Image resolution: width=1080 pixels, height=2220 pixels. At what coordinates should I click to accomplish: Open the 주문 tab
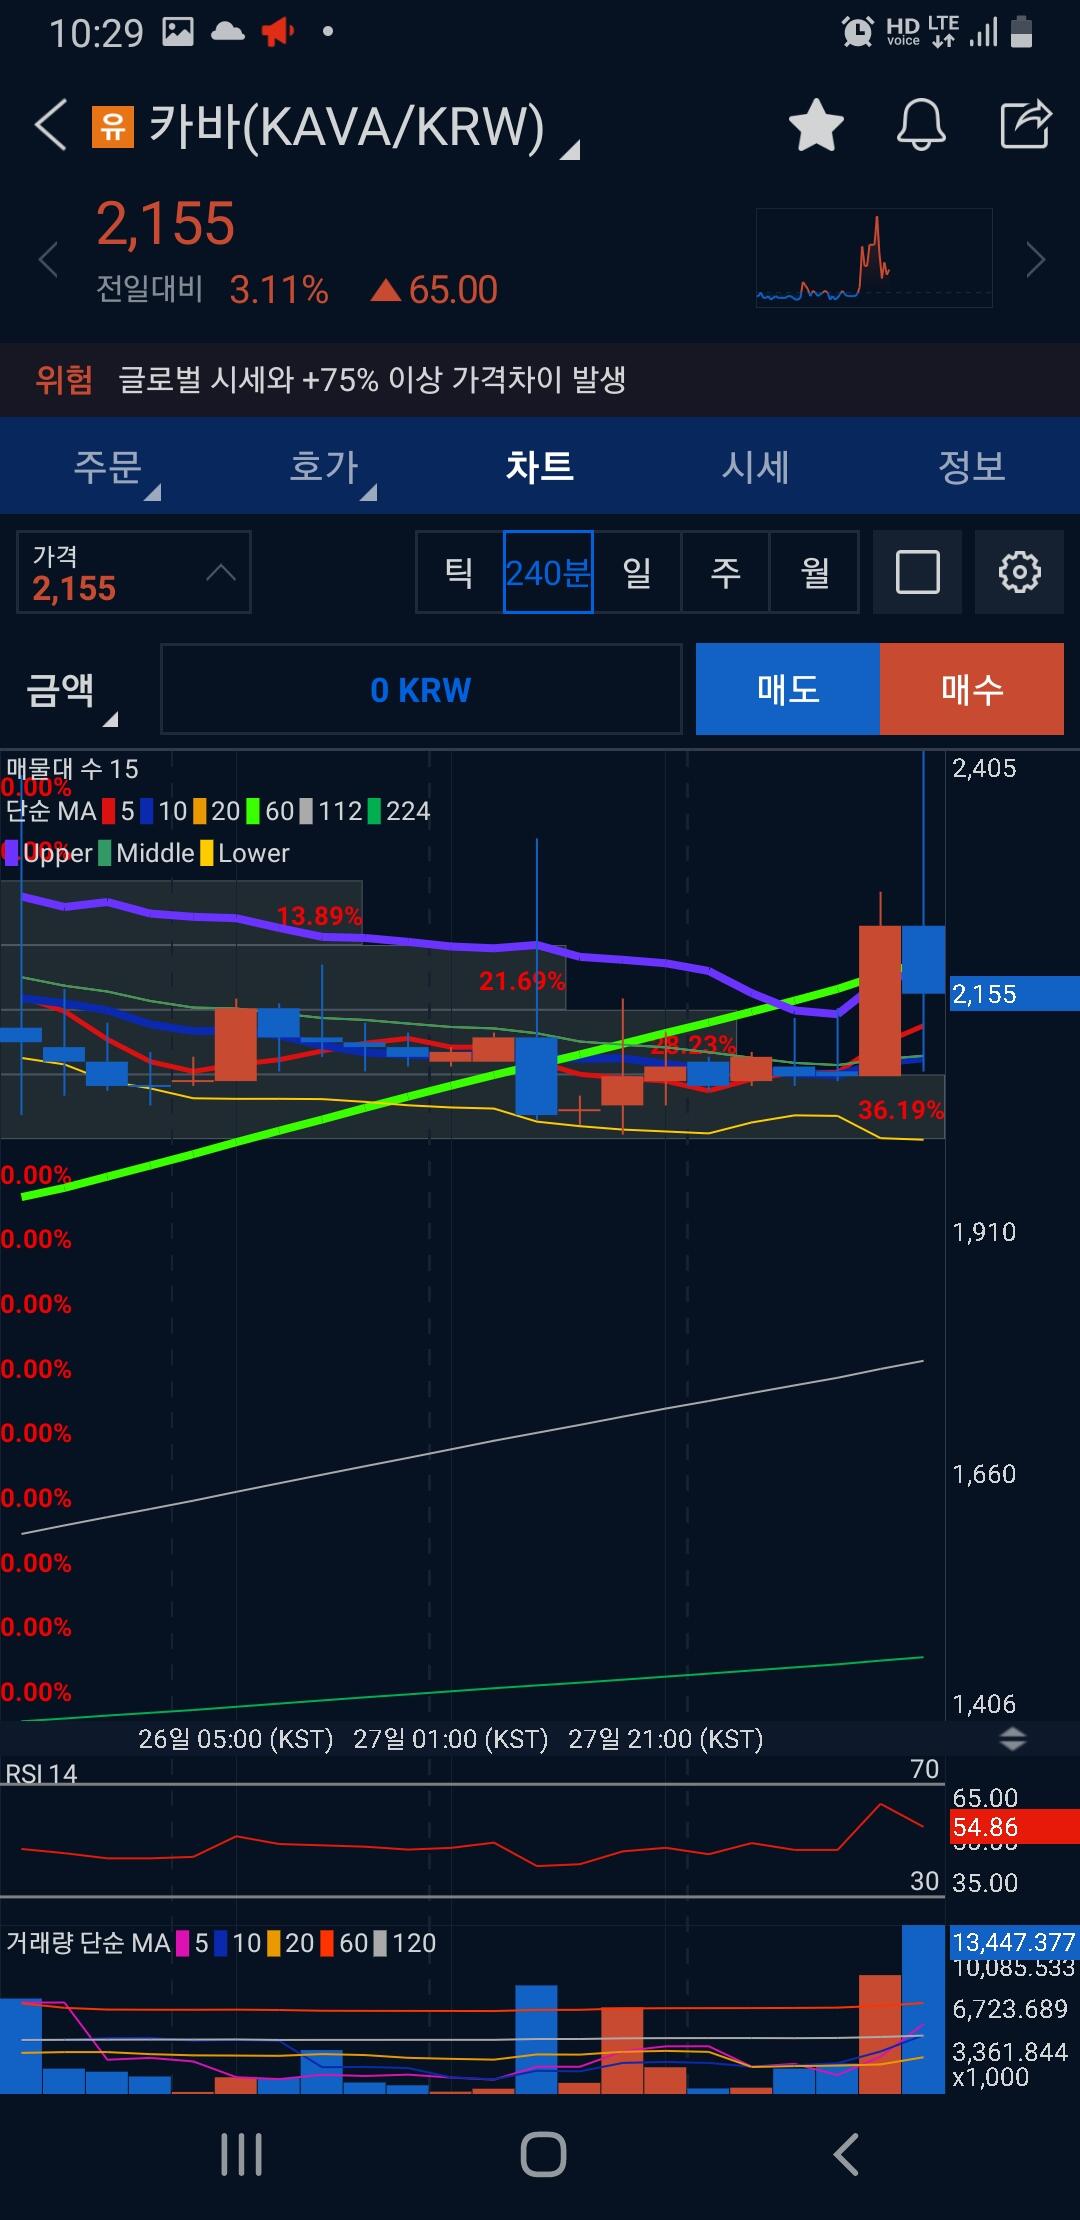[x=108, y=467]
